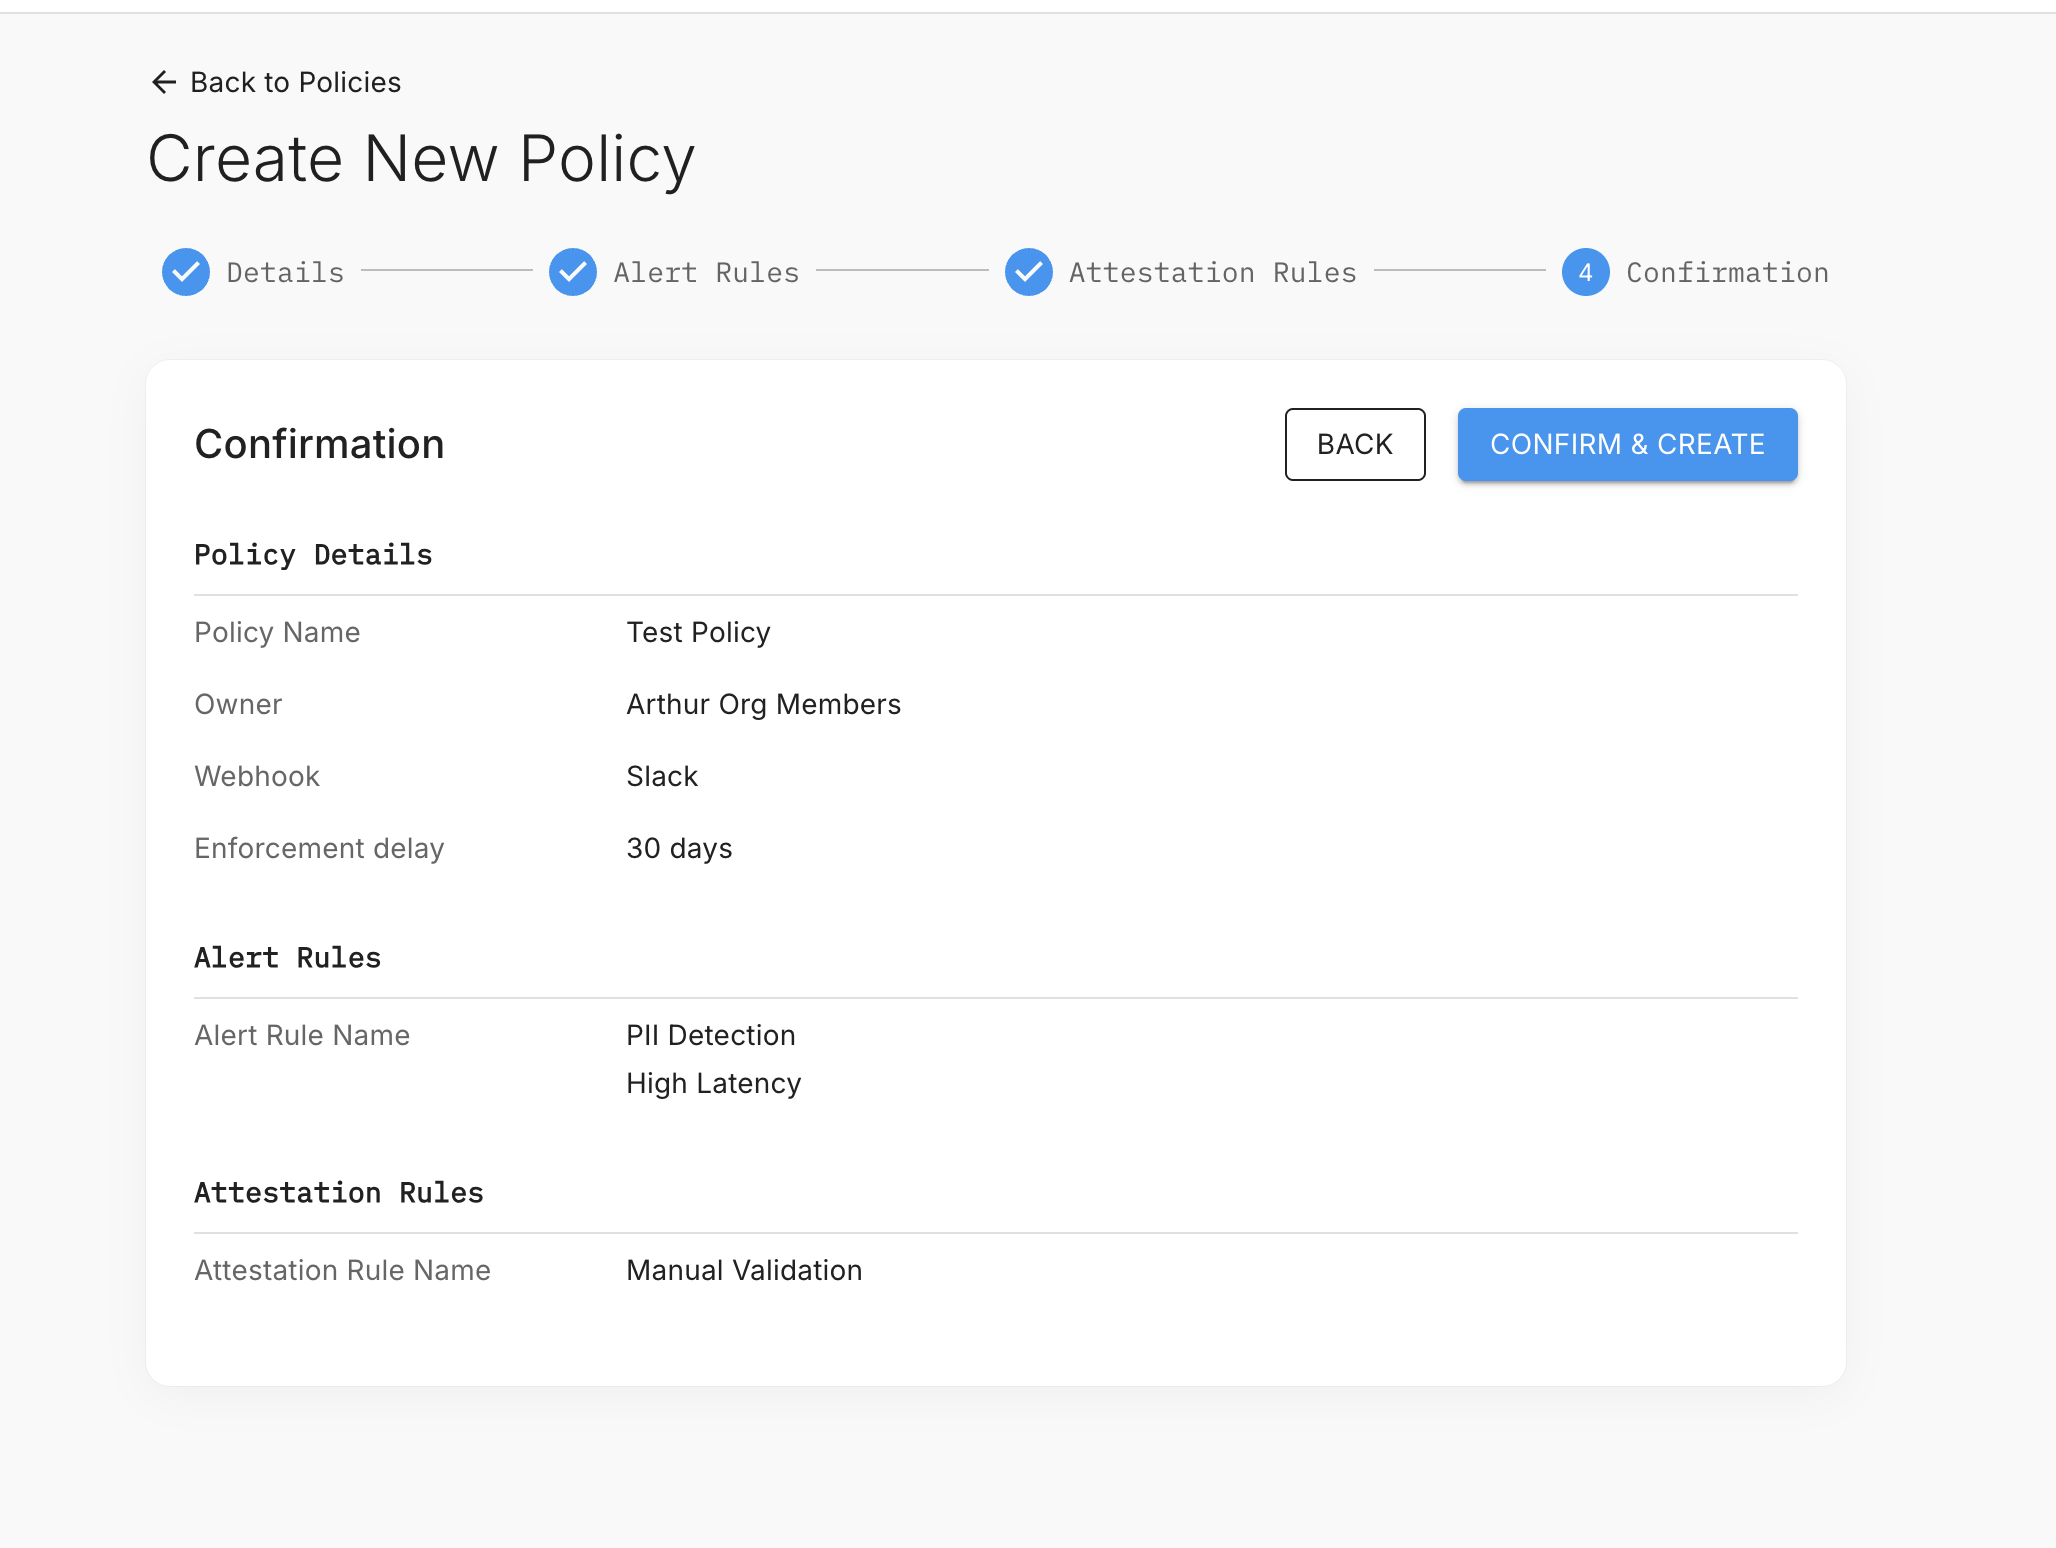Click the CONFIRM & CREATE button

tap(1627, 444)
